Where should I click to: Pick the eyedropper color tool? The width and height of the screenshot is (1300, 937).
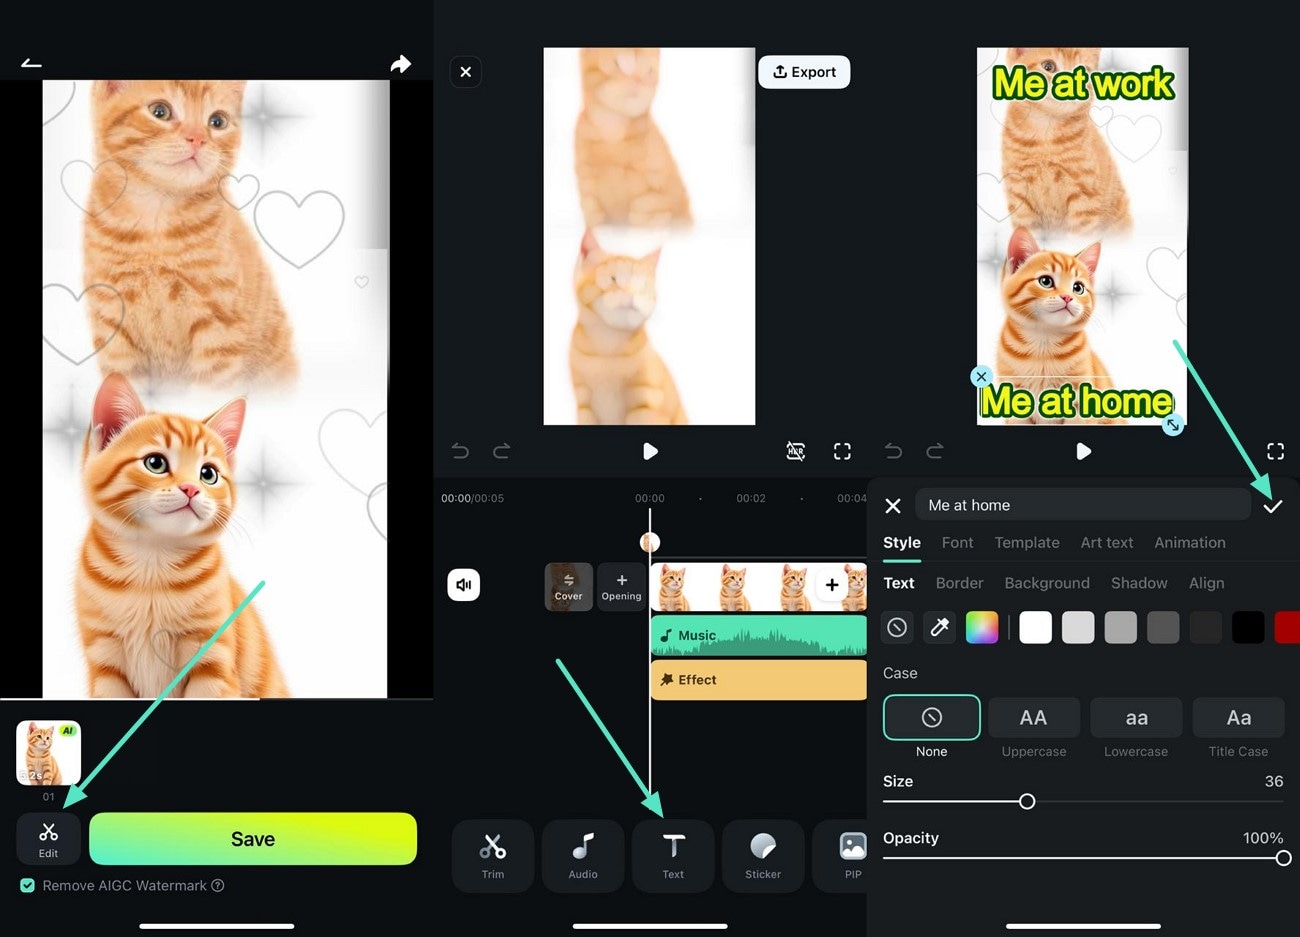pyautogui.click(x=939, y=627)
